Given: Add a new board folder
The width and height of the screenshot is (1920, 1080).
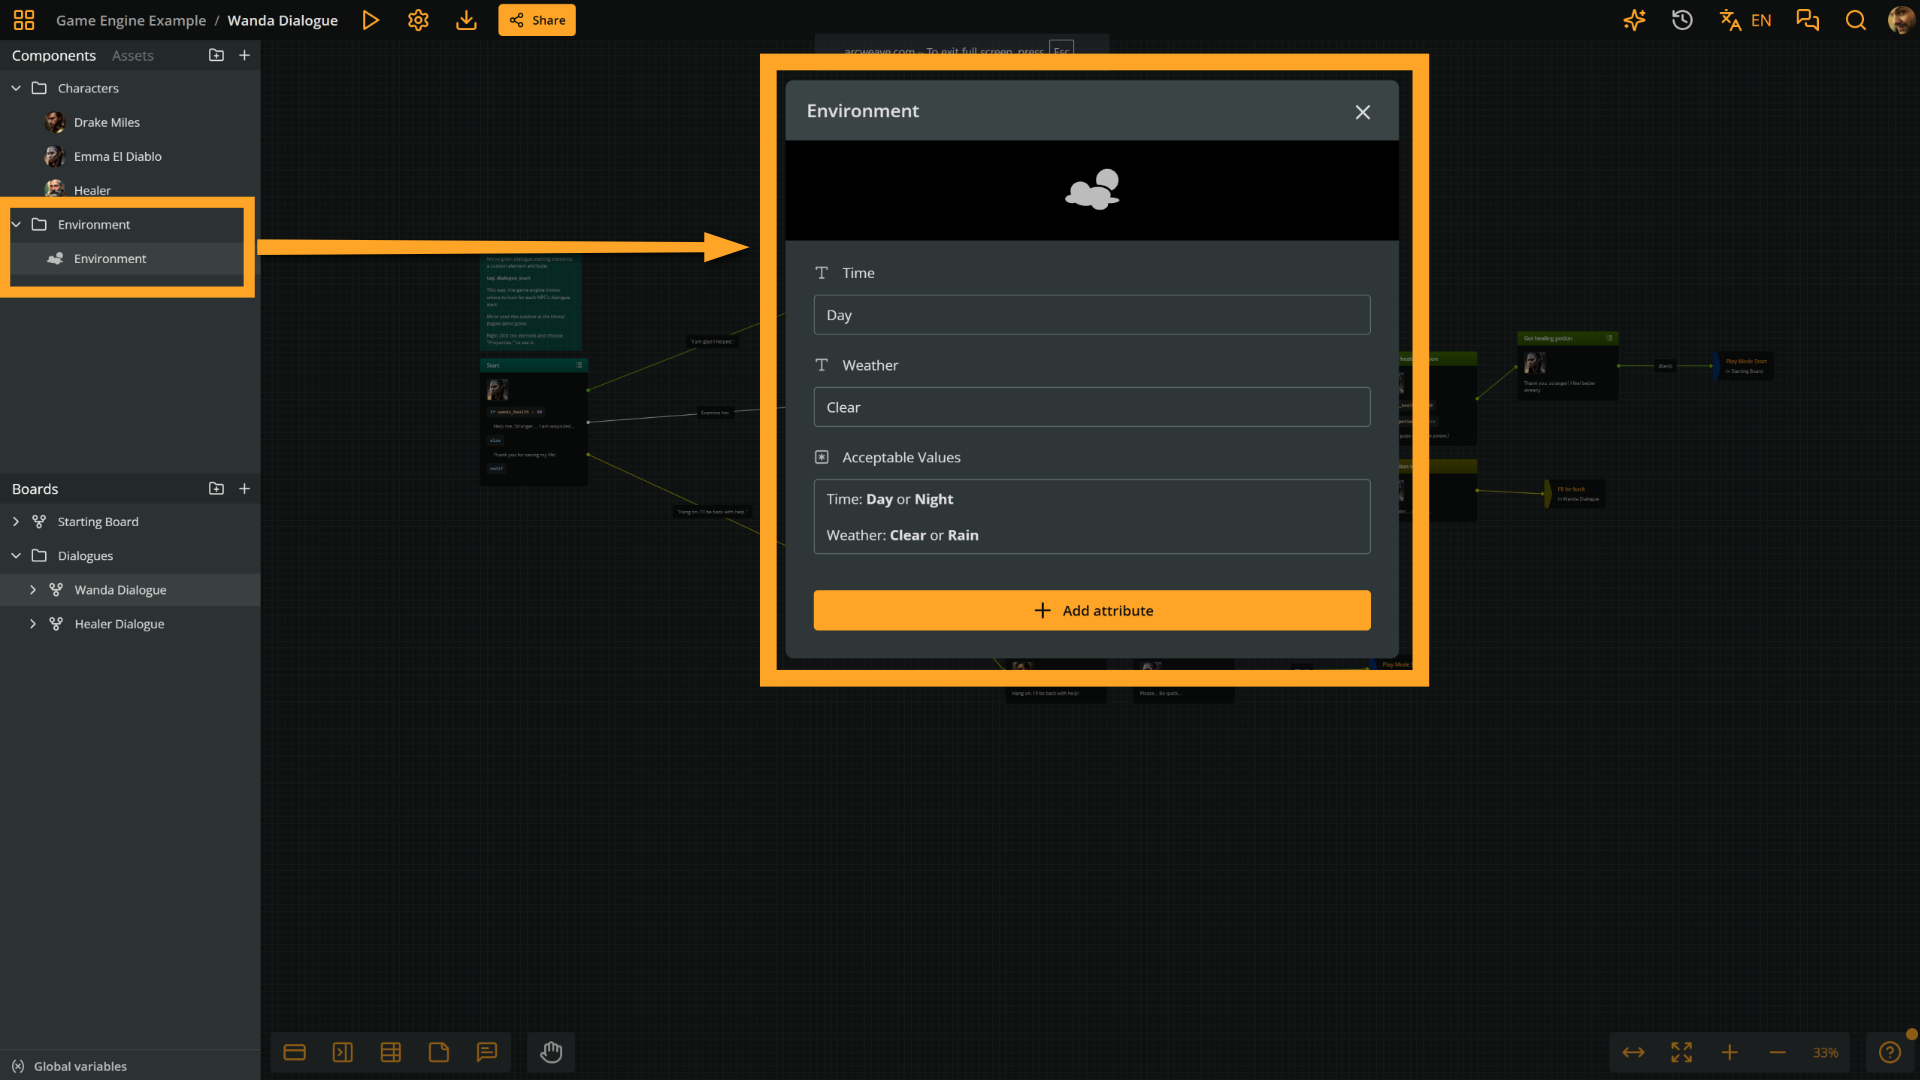Looking at the screenshot, I should point(216,488).
